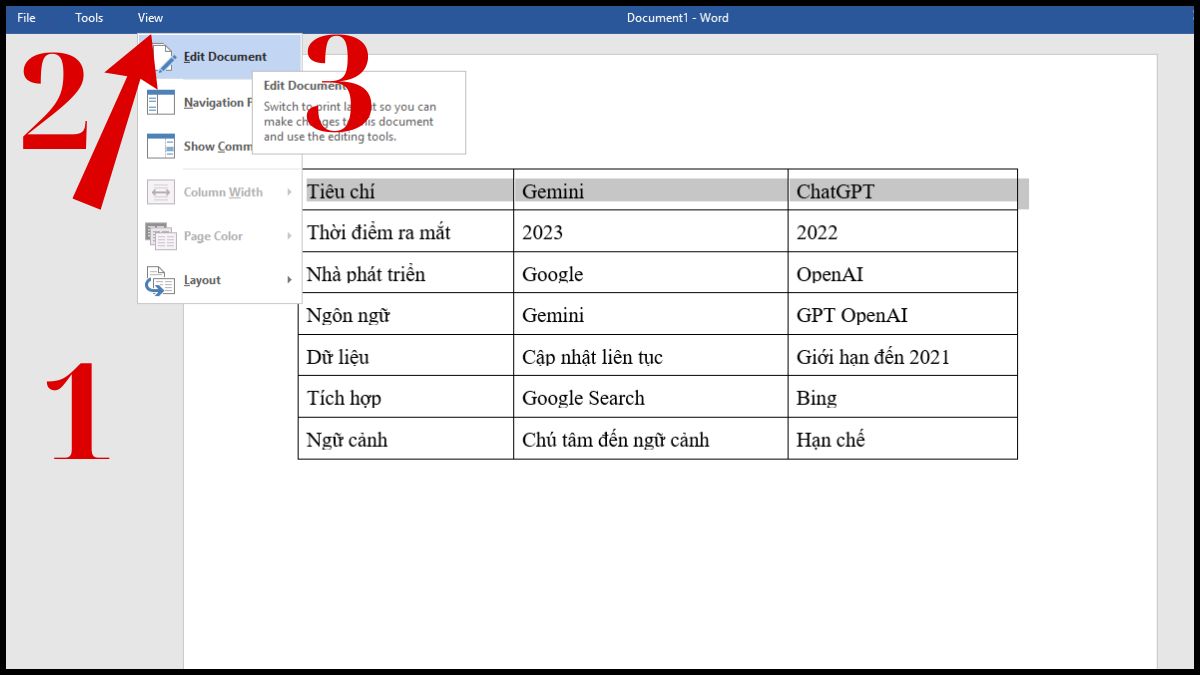Click the "Nhà phát triển" cell
Screen dimensions: 1200x675
[406, 273]
